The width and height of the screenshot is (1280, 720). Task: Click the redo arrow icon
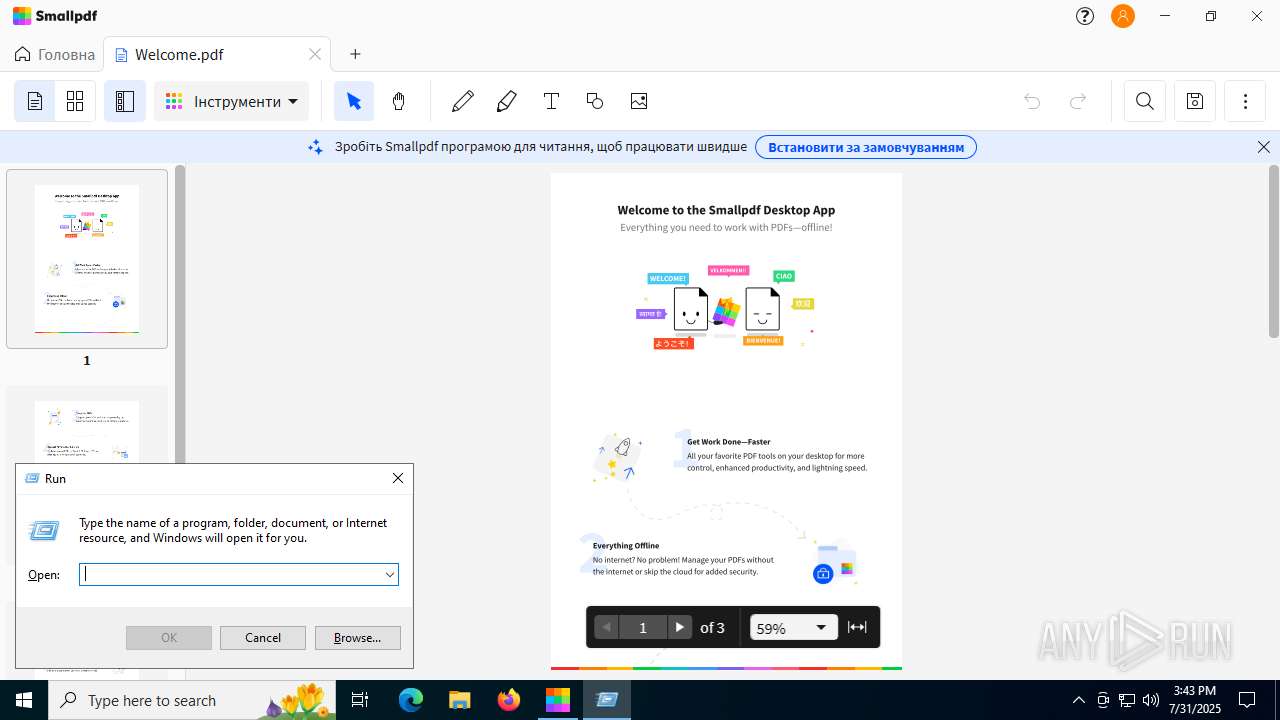1078,101
